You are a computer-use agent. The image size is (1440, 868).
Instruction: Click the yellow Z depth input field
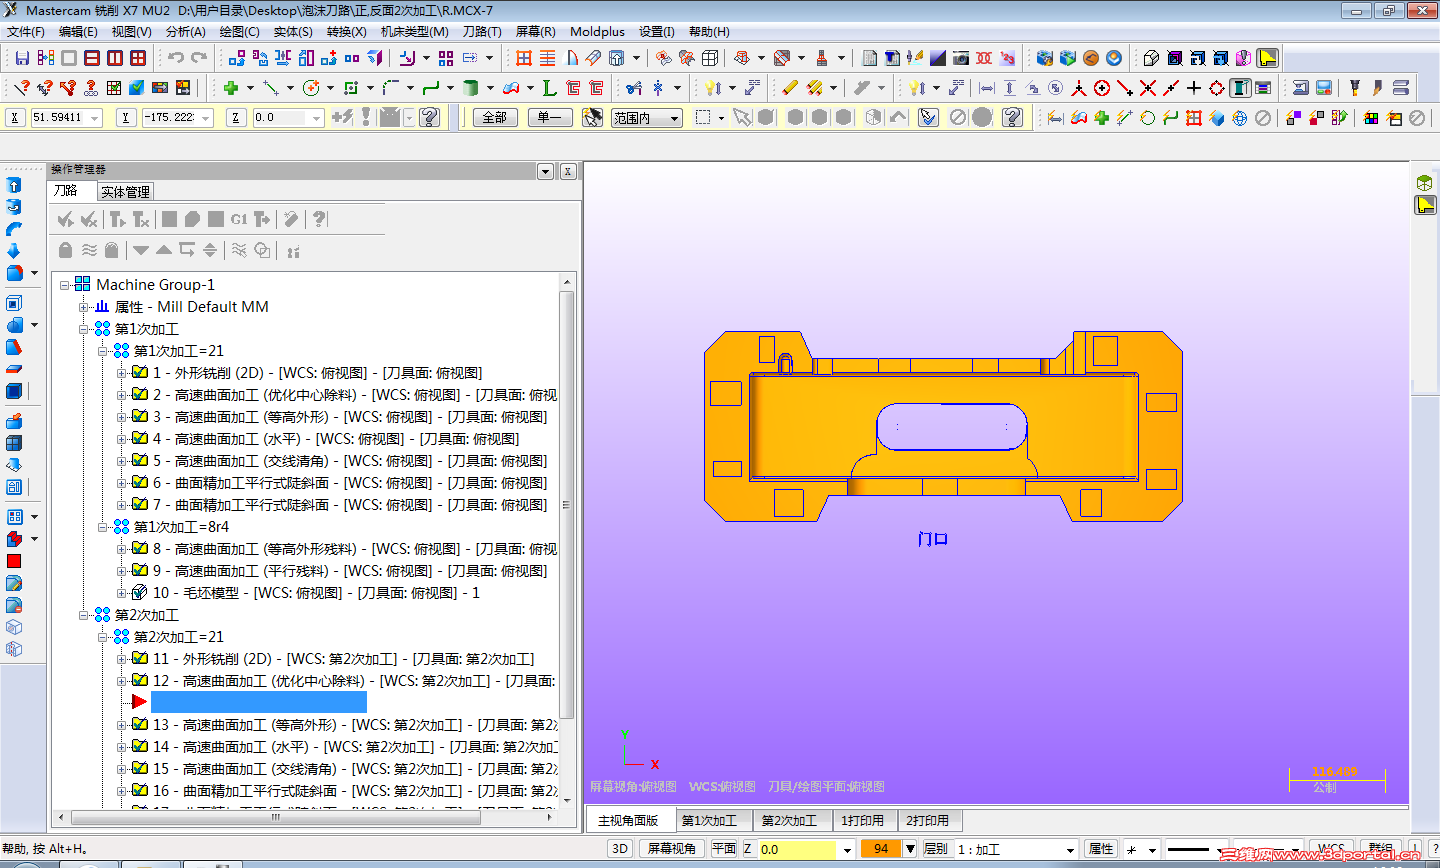coord(796,849)
